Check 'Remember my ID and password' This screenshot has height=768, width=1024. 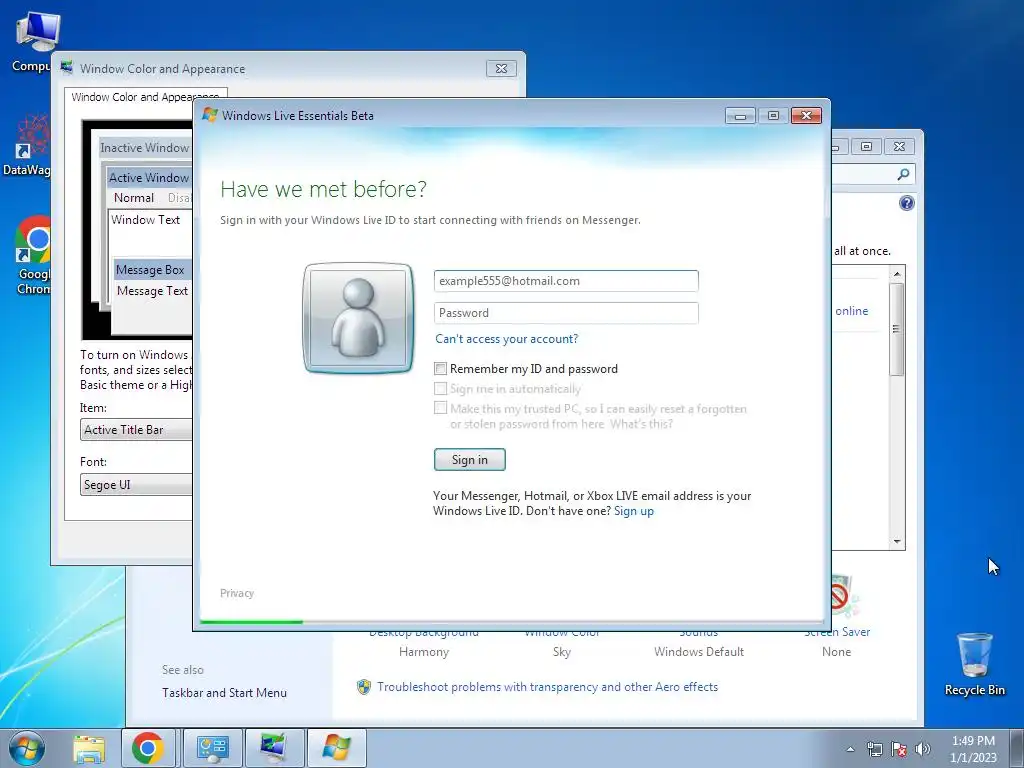441,369
